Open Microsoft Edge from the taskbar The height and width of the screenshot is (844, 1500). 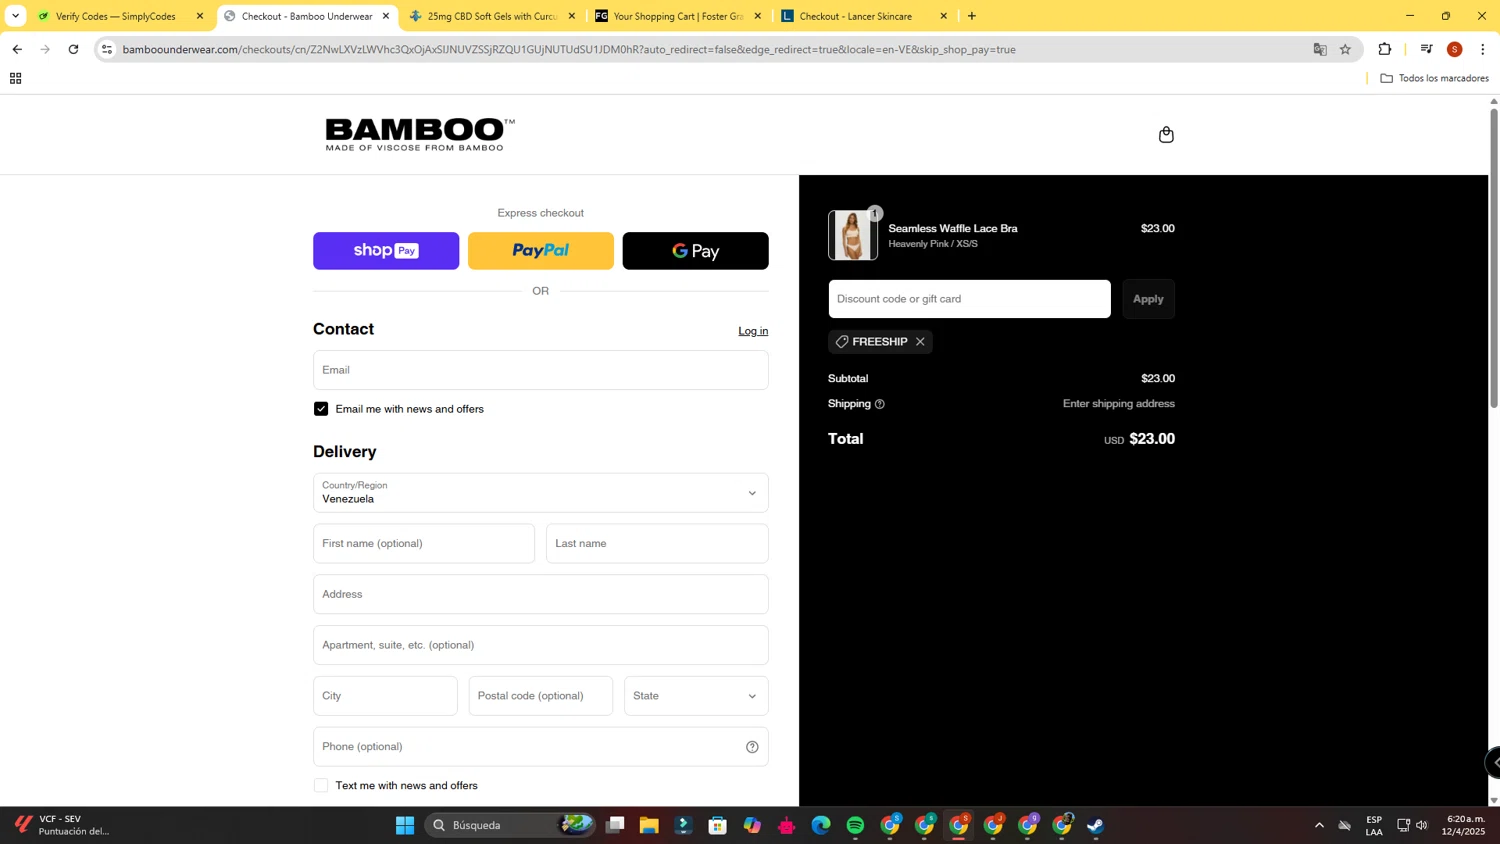(x=821, y=825)
